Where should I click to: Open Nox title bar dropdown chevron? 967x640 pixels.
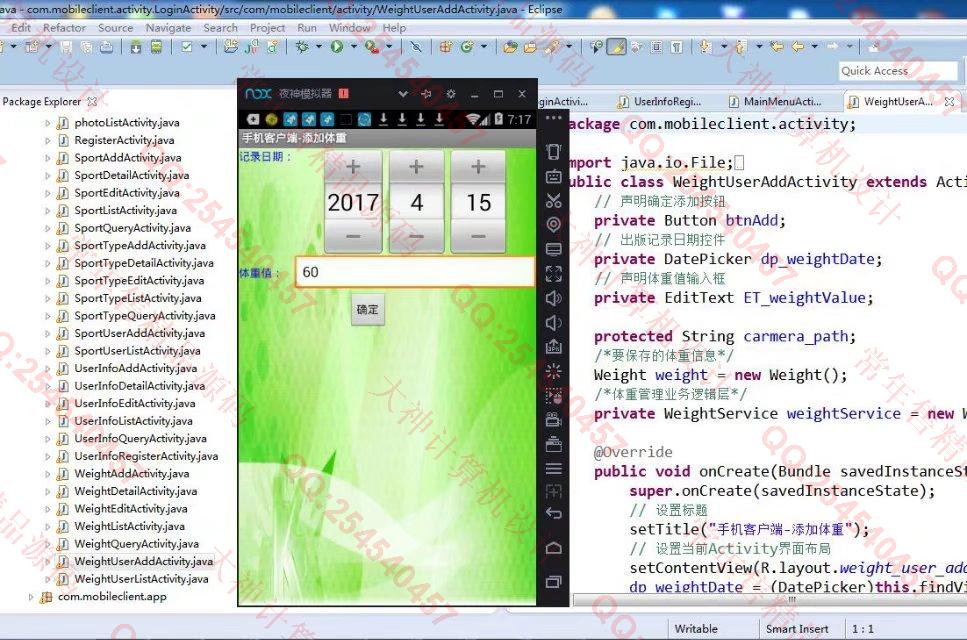click(x=403, y=94)
